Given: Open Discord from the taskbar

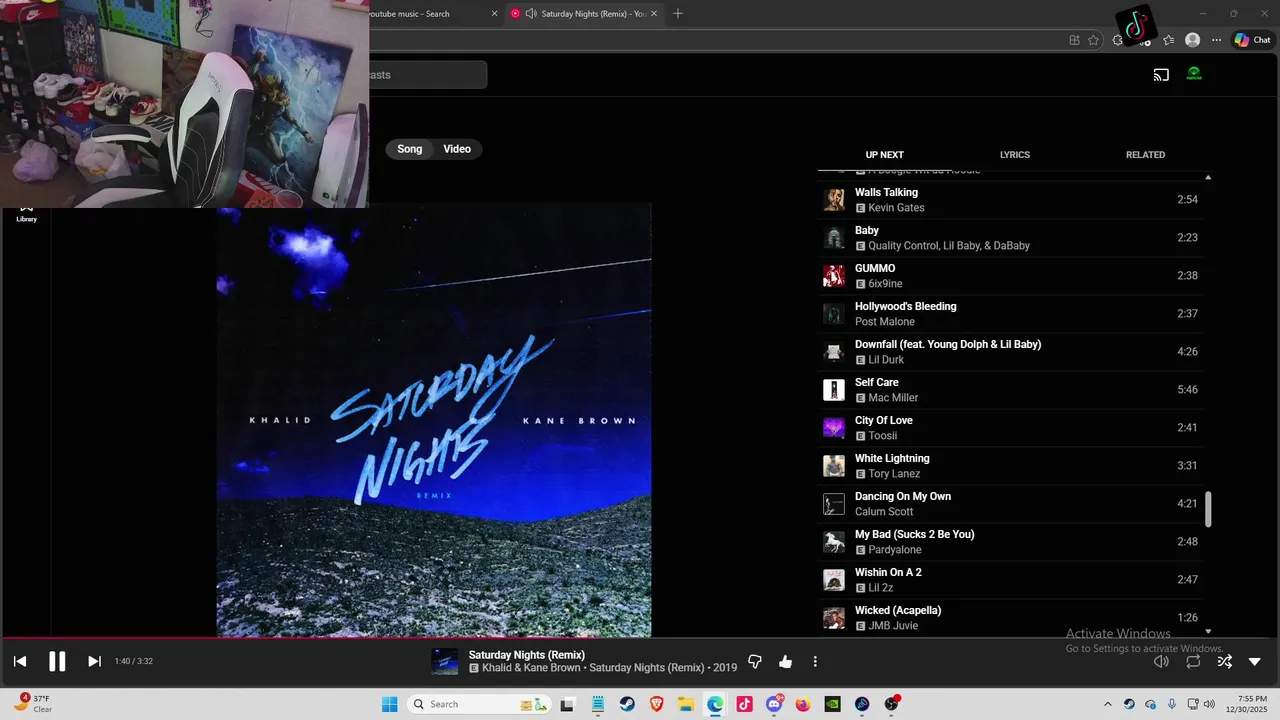Looking at the screenshot, I should (x=774, y=704).
